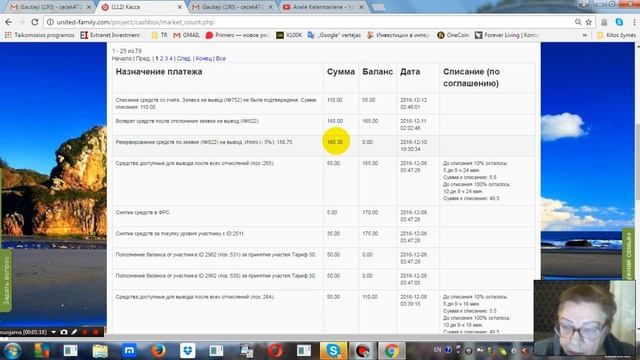The image size is (640, 360).
Task: Switch to Google Chrome in the taskbar
Action: pos(391,351)
